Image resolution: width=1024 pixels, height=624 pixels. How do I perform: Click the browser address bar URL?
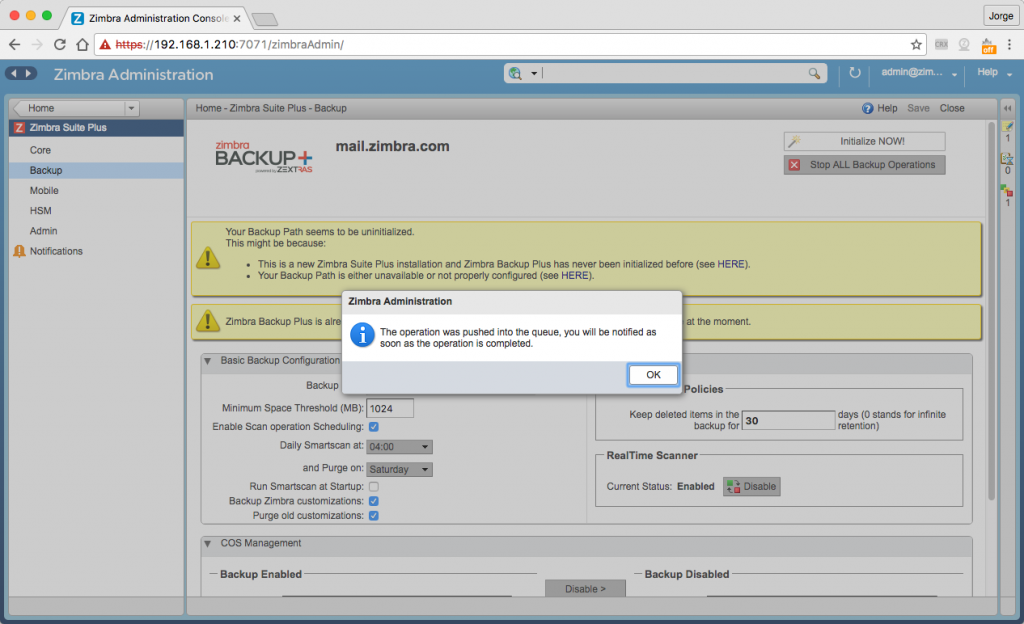point(229,44)
